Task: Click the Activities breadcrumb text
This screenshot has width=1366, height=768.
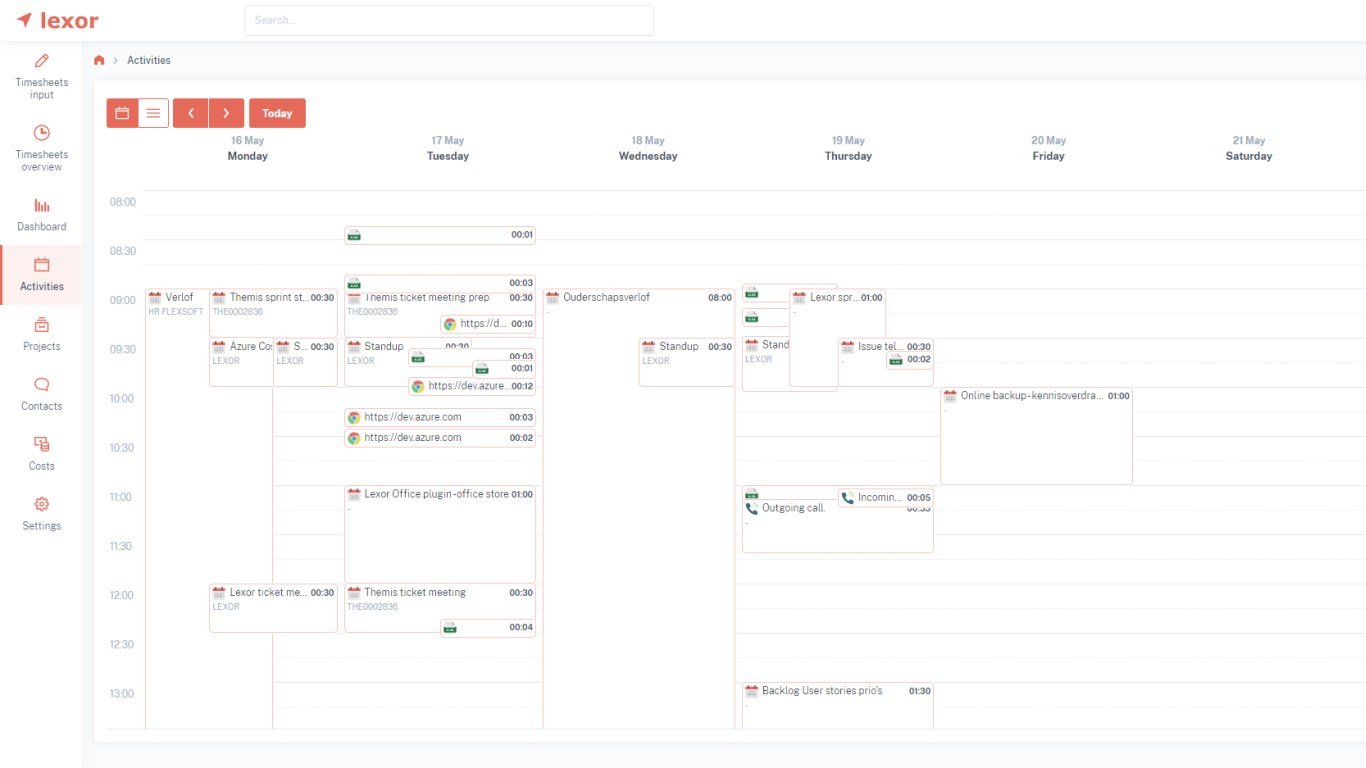Action: click(149, 60)
